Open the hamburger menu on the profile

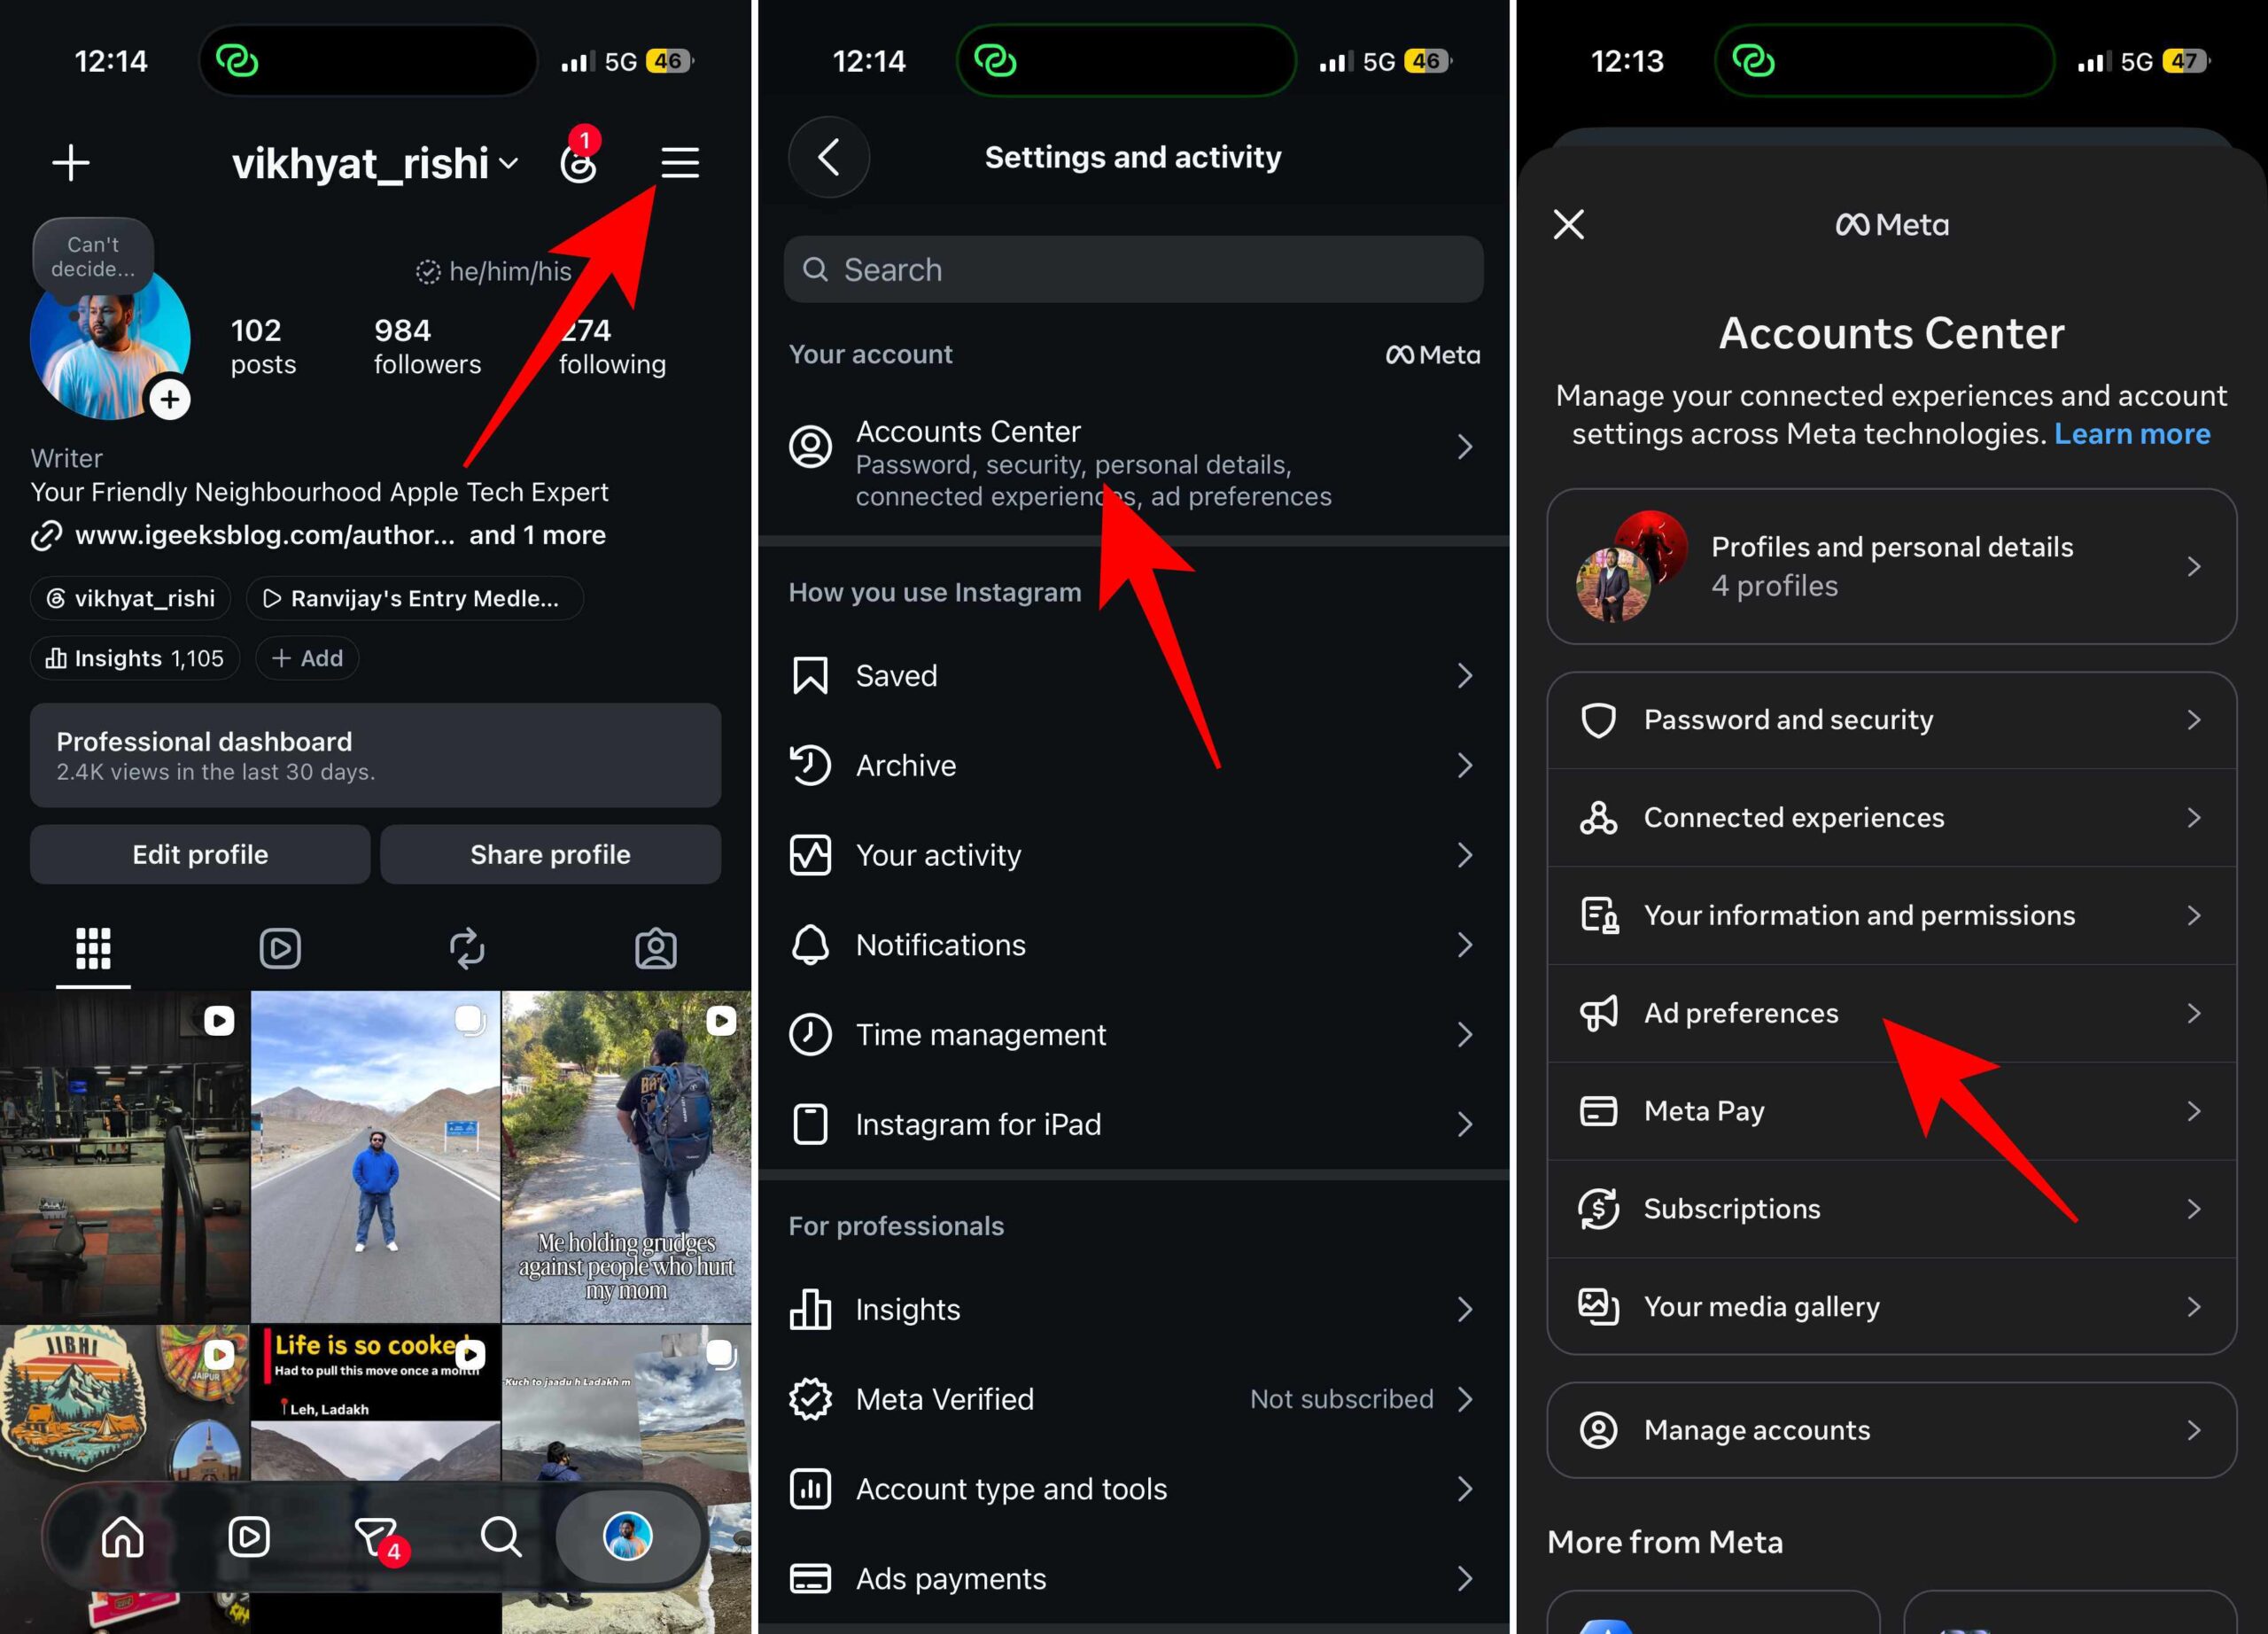click(680, 162)
